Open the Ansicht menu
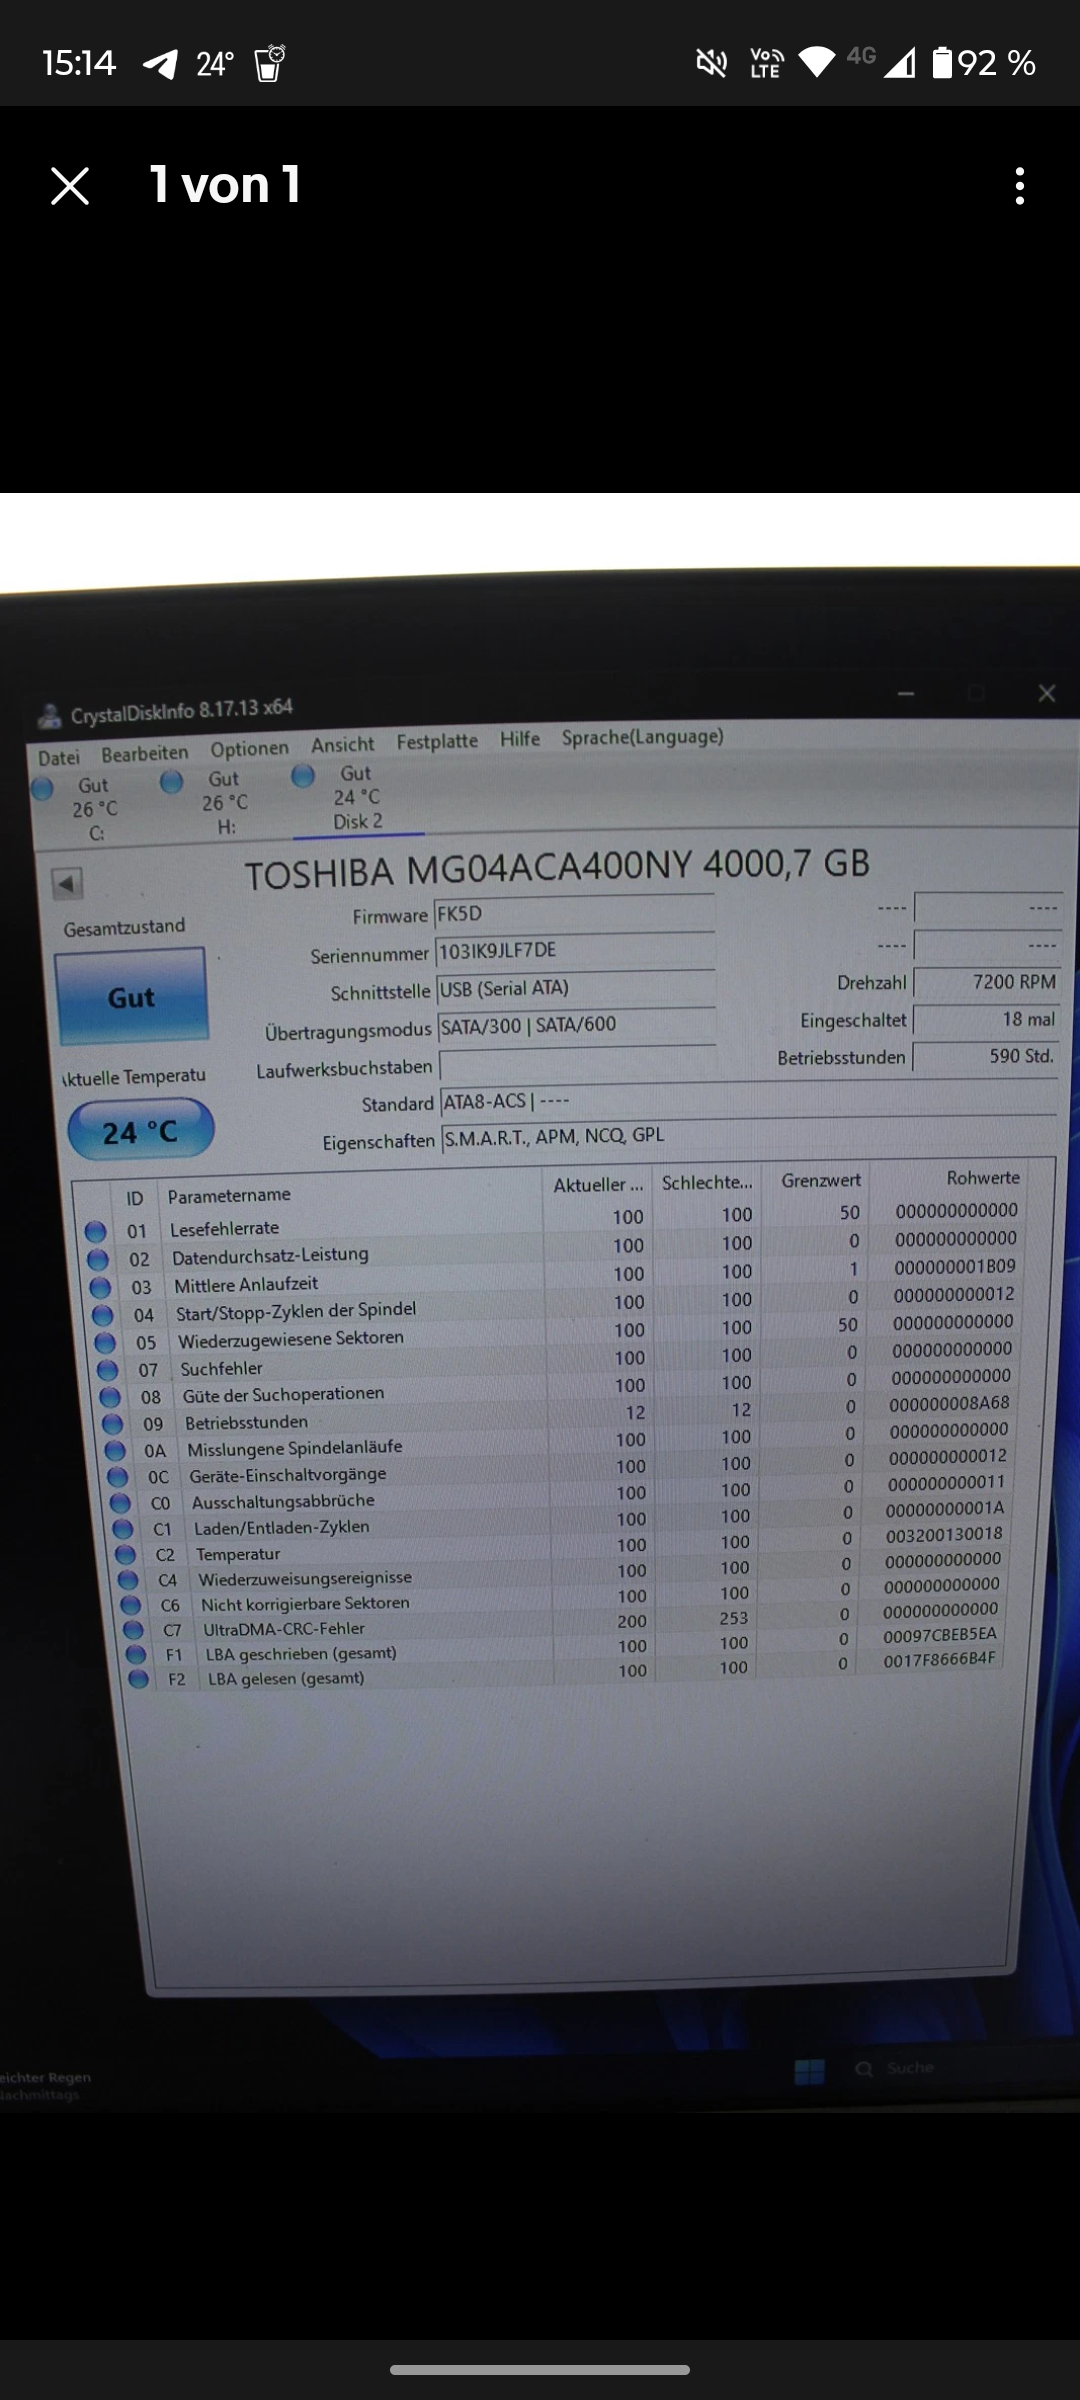This screenshot has height=2400, width=1080. pyautogui.click(x=343, y=745)
